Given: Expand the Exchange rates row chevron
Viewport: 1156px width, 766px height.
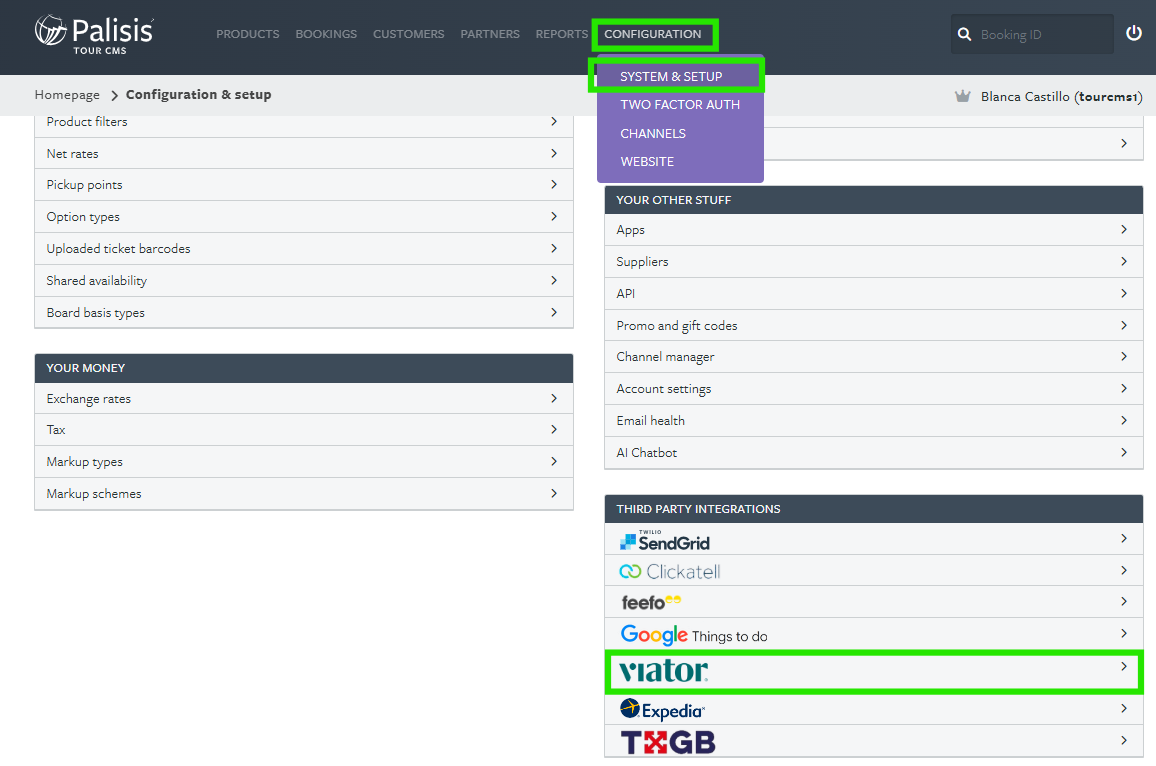Looking at the screenshot, I should point(554,398).
